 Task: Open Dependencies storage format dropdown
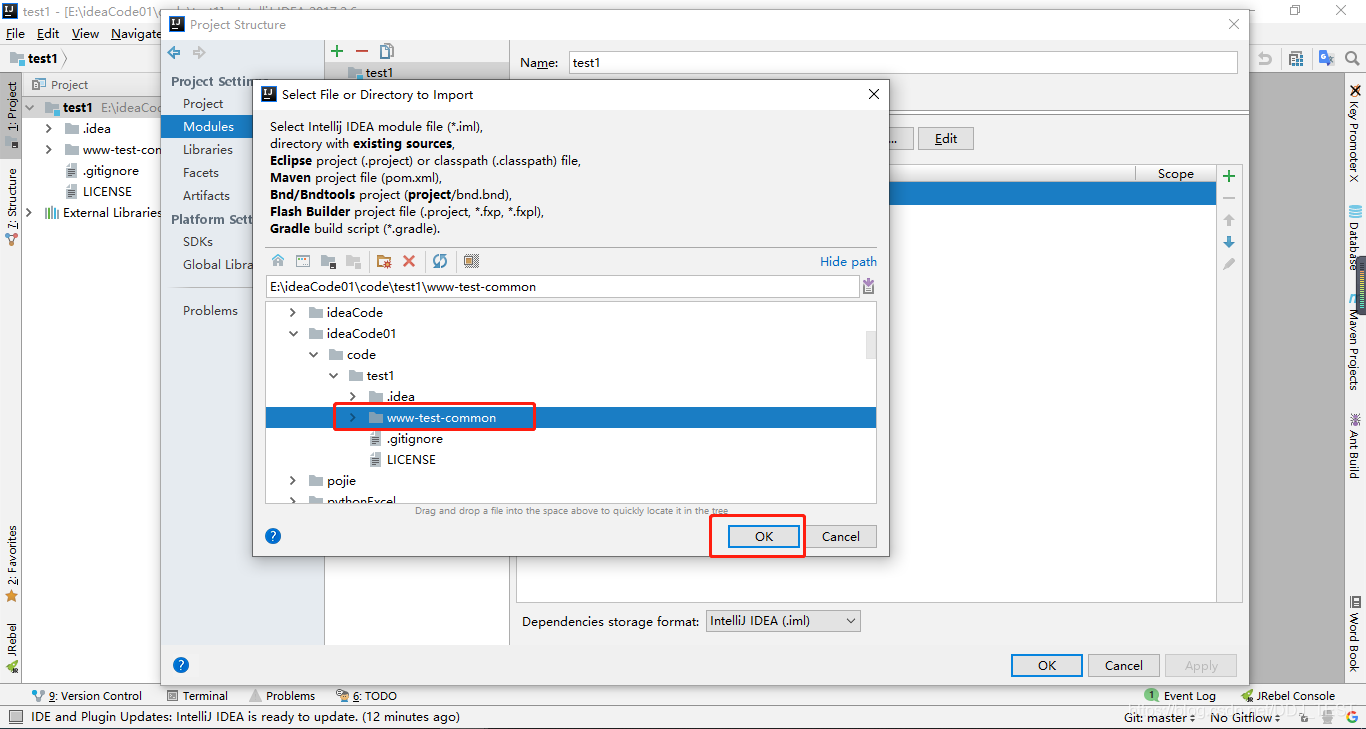783,621
